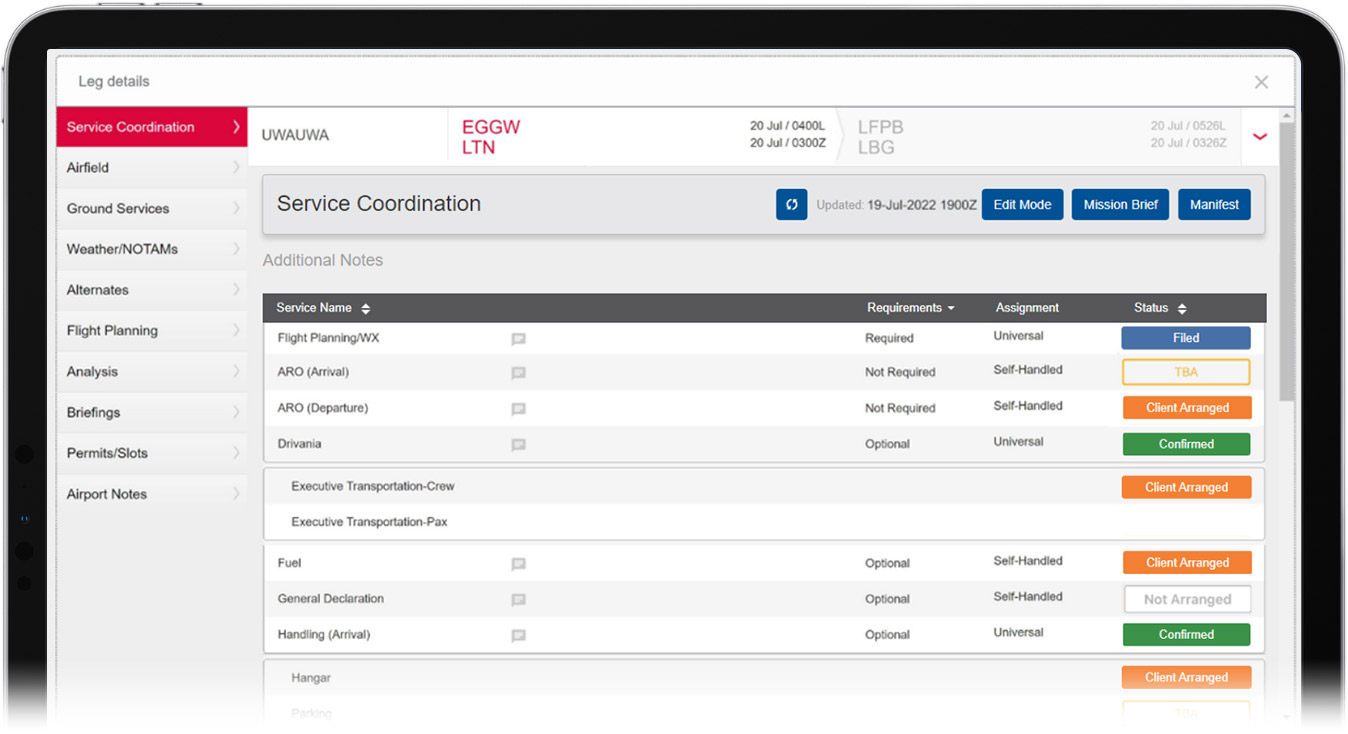Open the Fuel row comment icon
The image size is (1348, 734).
pyautogui.click(x=518, y=564)
